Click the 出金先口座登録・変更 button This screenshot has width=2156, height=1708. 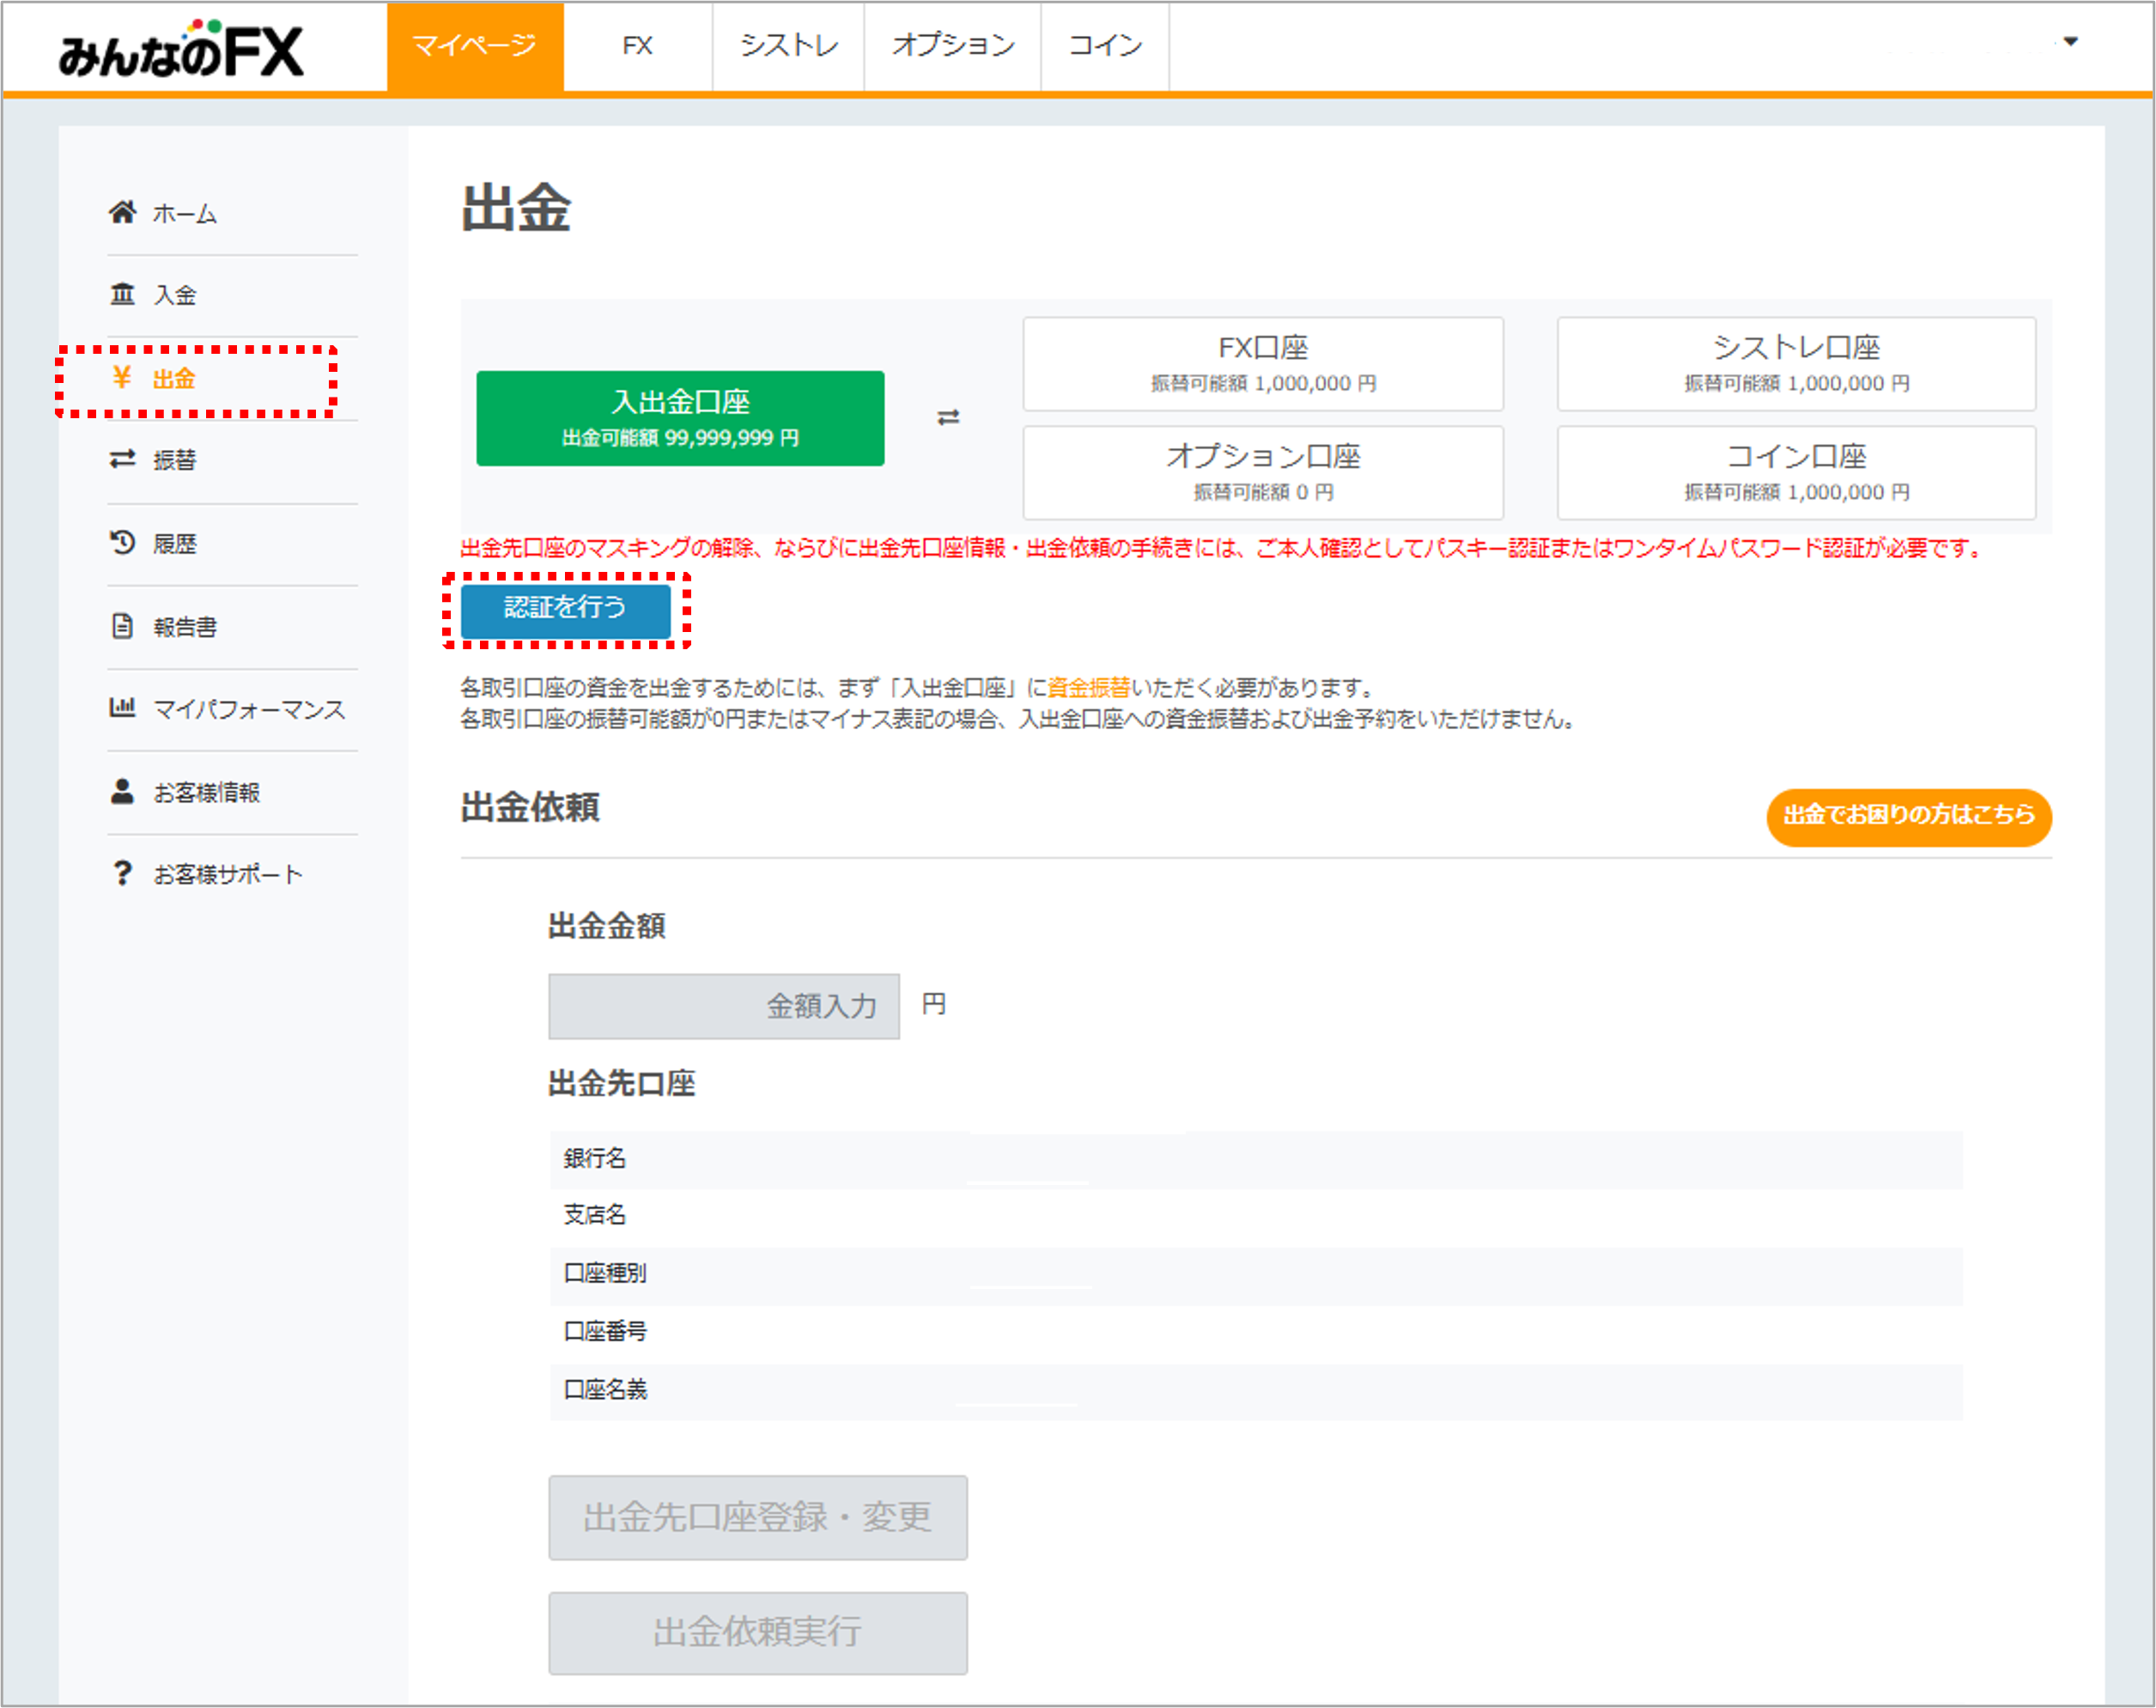pos(757,1517)
